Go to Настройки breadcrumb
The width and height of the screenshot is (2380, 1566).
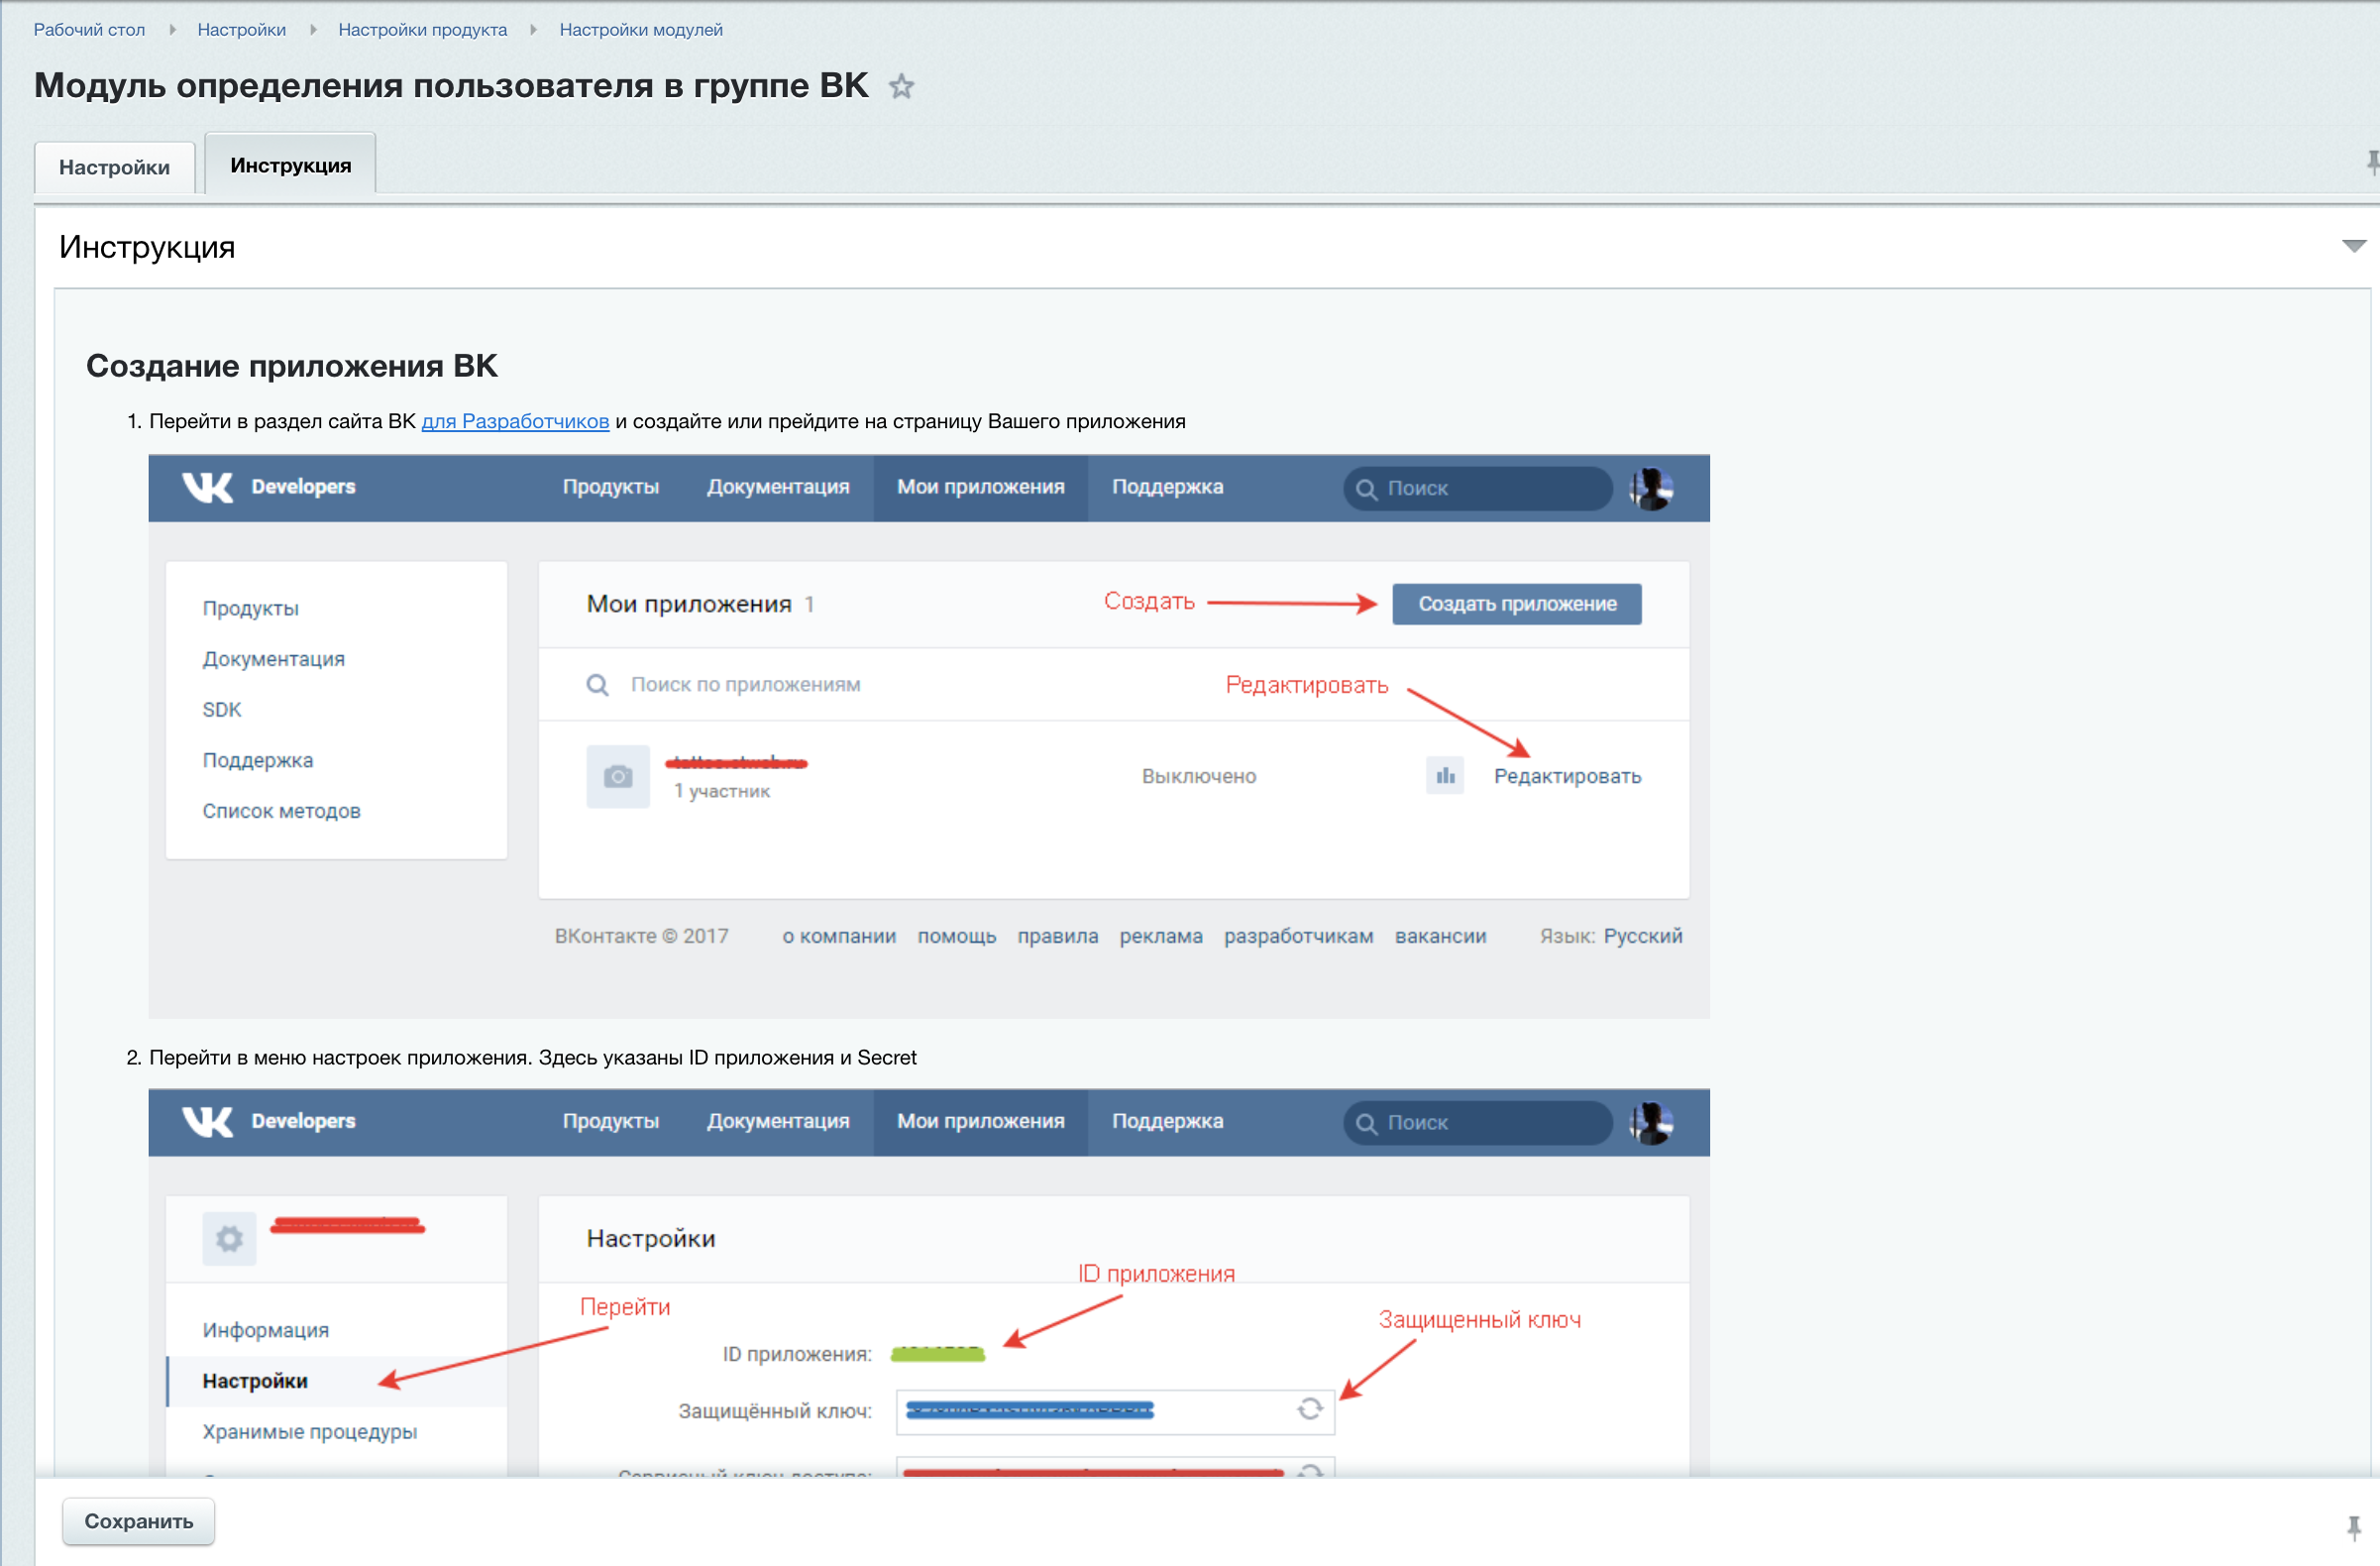pos(242,29)
